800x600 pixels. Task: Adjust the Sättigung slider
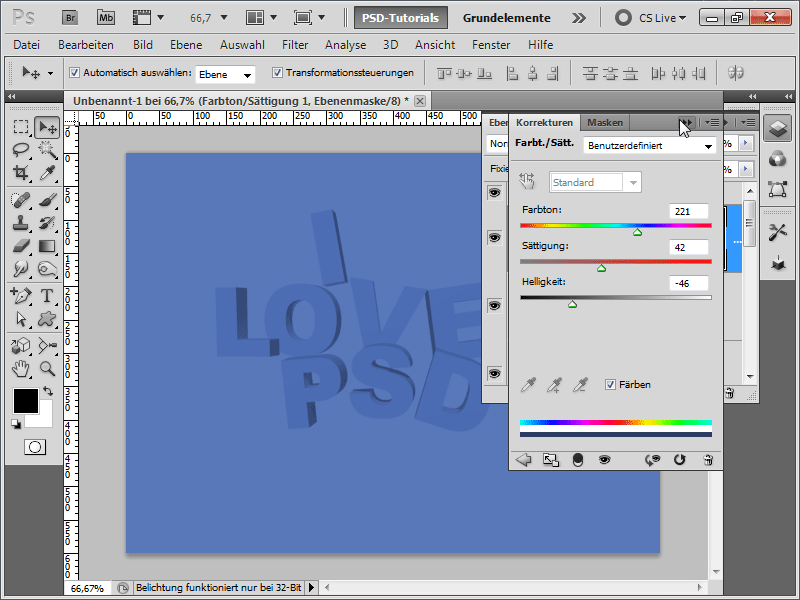(602, 268)
